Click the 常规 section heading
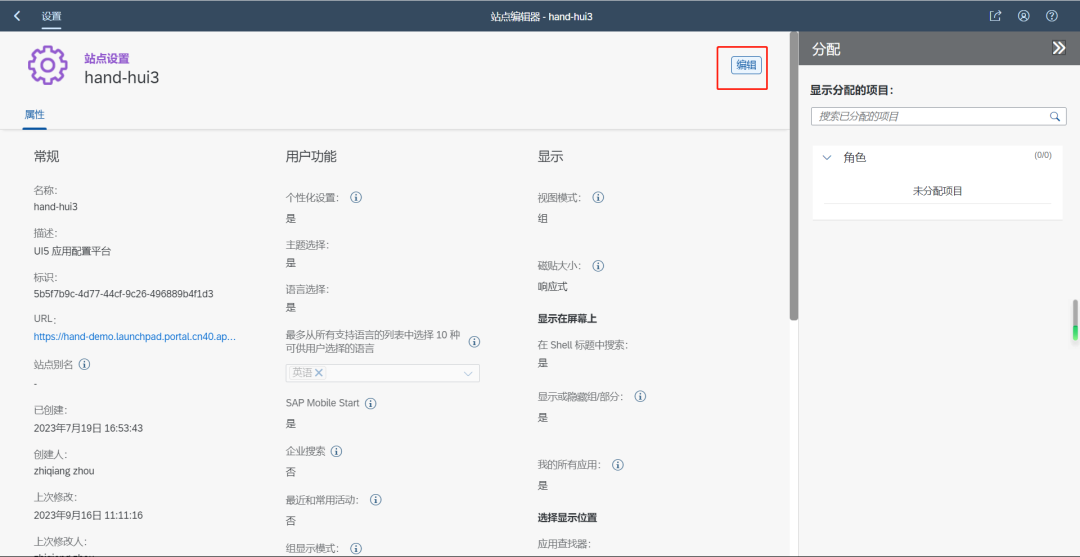The height and width of the screenshot is (557, 1080). [47, 156]
